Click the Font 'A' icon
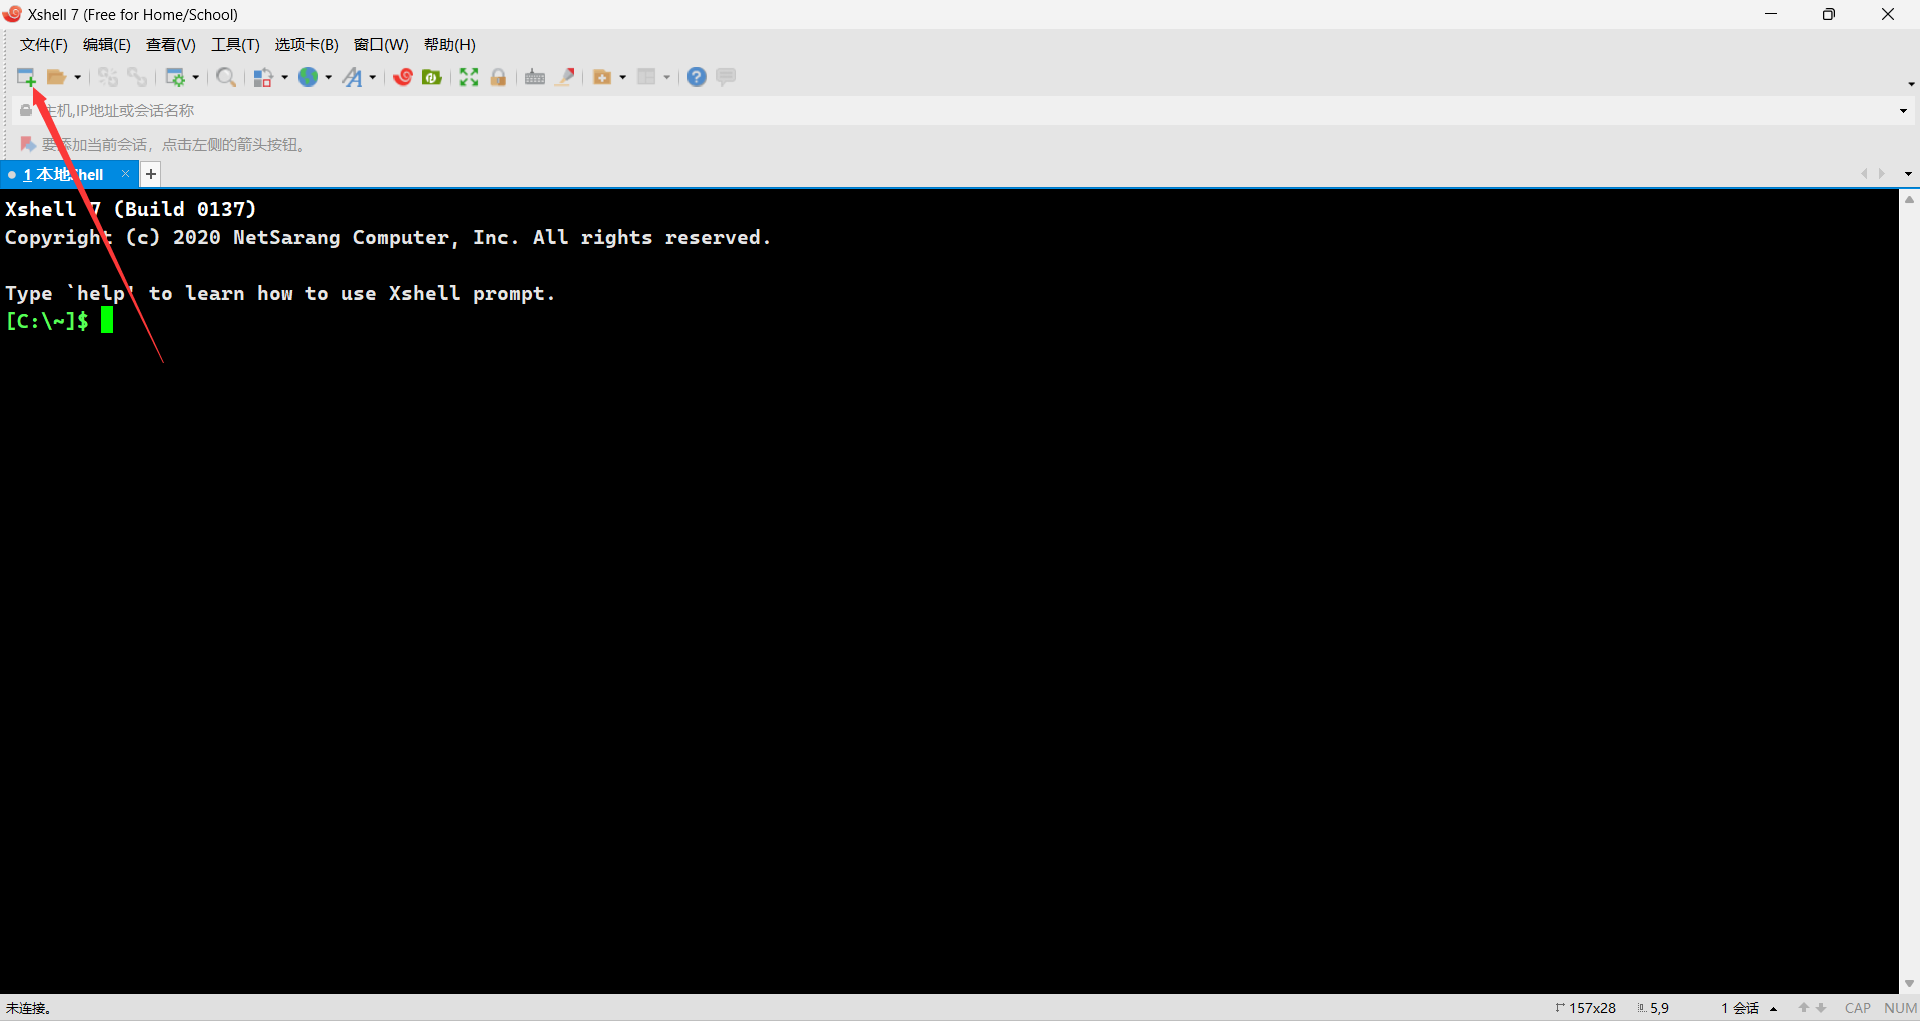This screenshot has width=1920, height=1021. tap(353, 77)
